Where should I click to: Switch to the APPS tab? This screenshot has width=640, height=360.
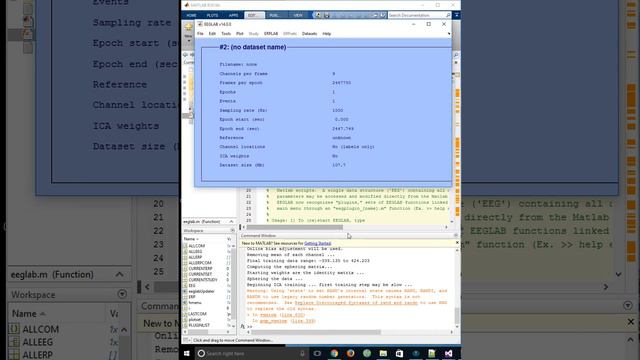233,15
